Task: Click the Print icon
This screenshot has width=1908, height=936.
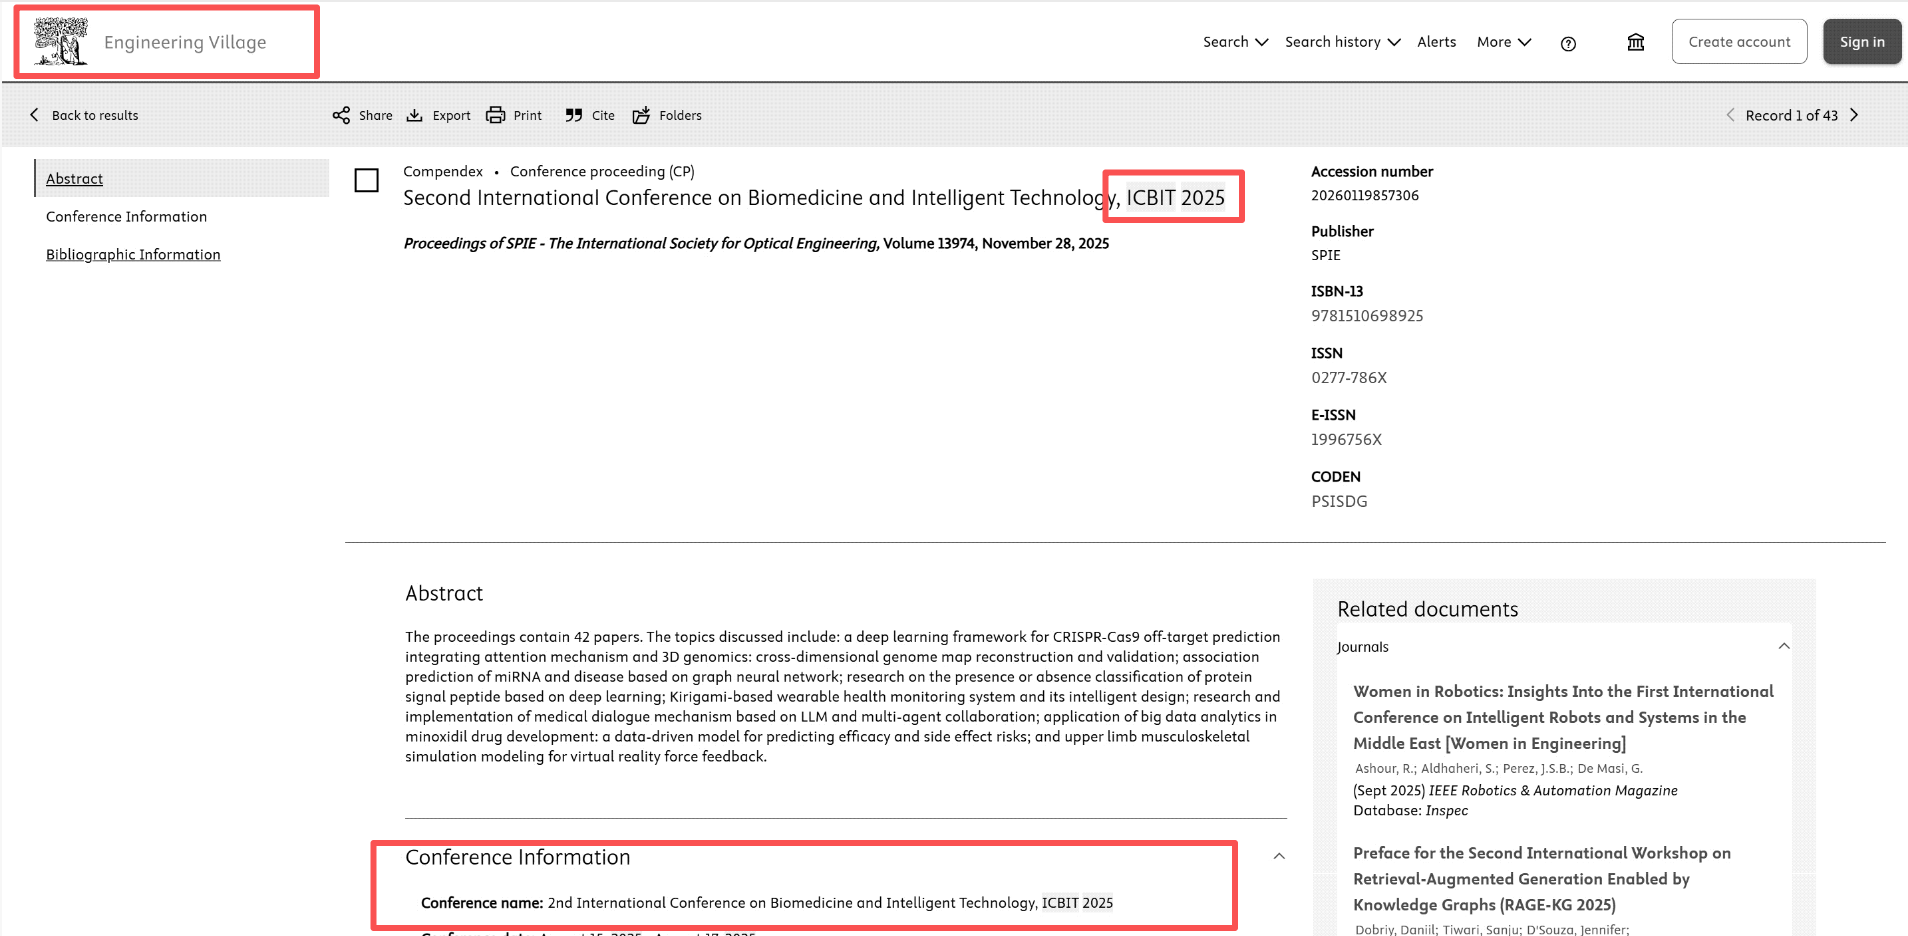Action: (496, 115)
